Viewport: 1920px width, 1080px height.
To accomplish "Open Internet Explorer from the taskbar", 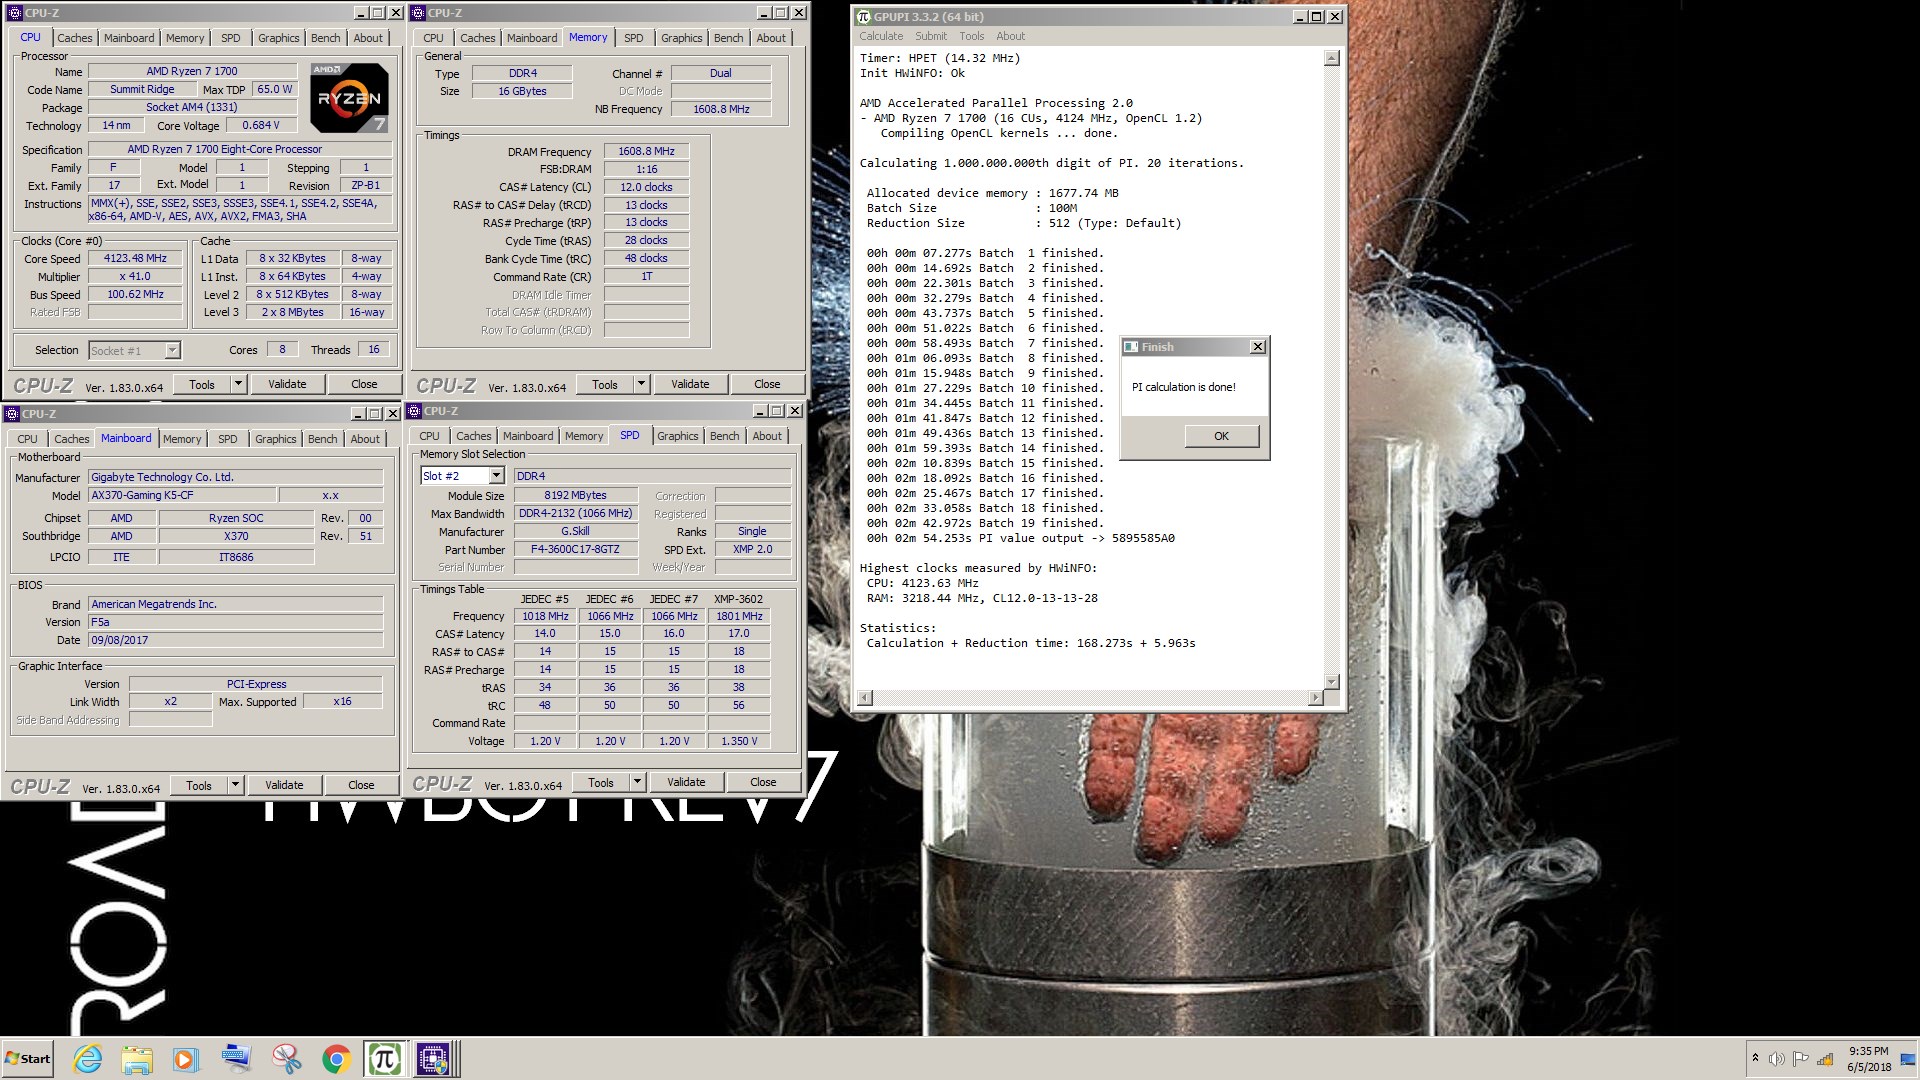I will click(x=88, y=1059).
